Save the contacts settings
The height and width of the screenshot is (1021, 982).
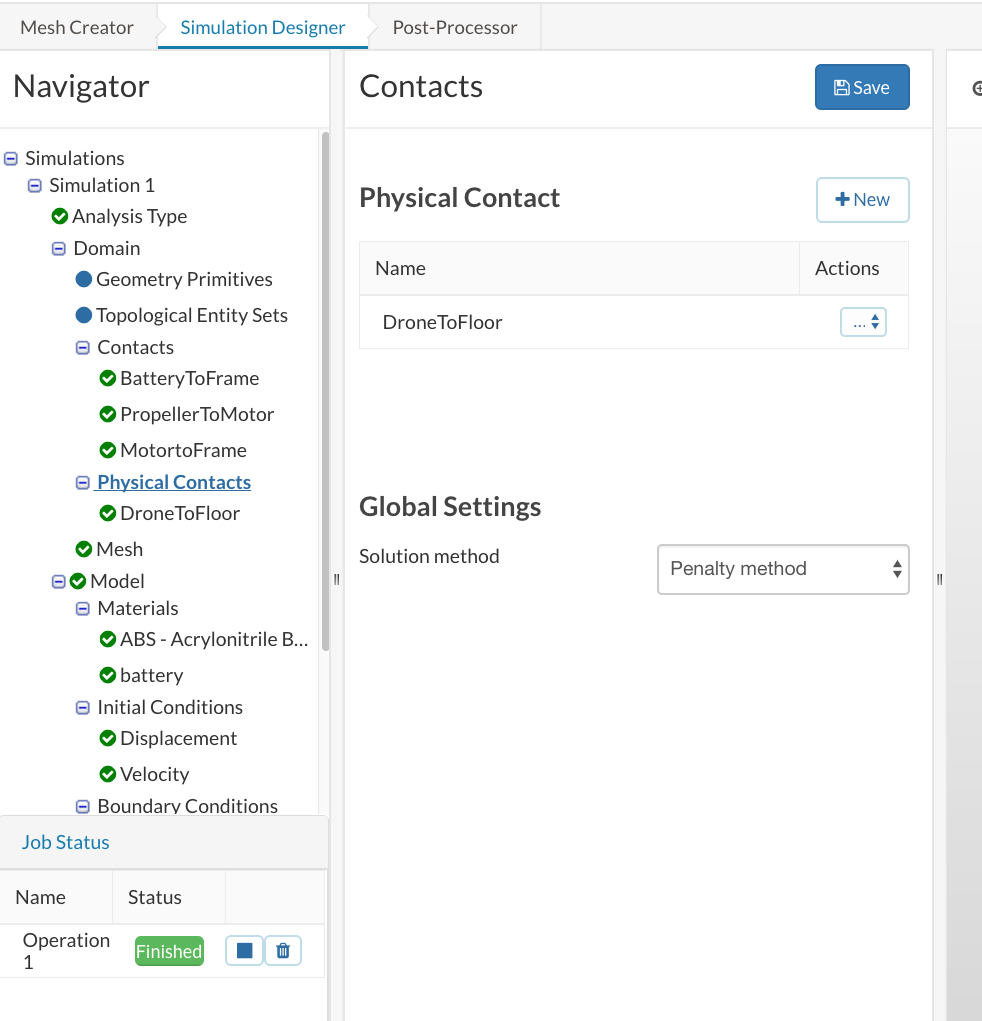point(862,87)
